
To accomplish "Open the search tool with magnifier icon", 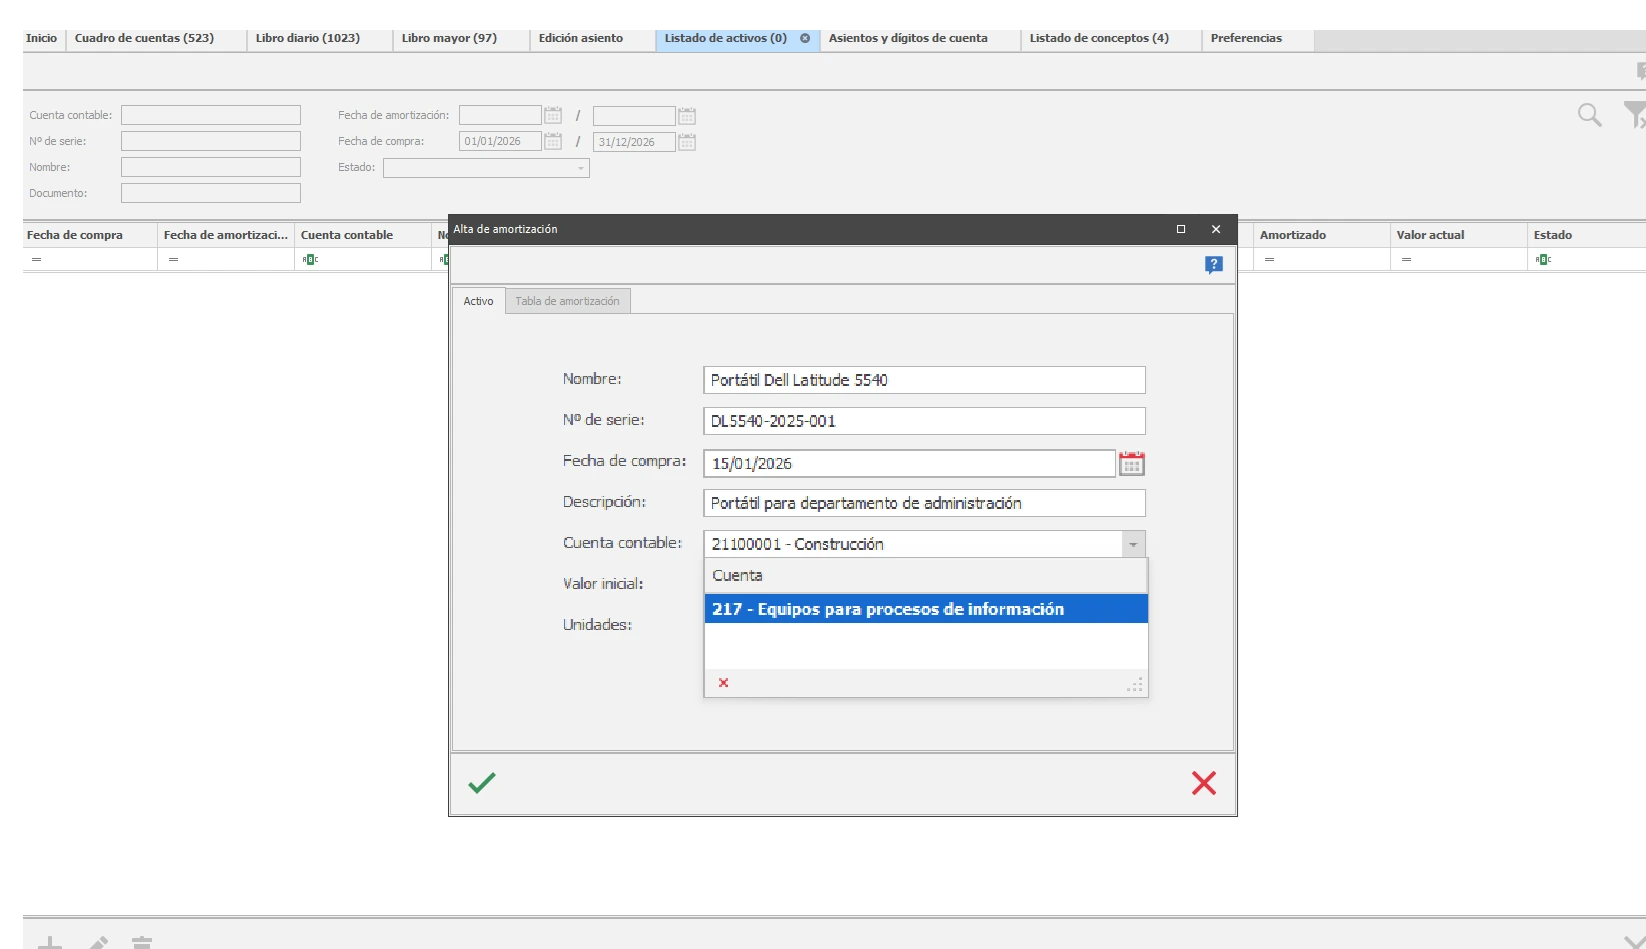I will [x=1591, y=115].
